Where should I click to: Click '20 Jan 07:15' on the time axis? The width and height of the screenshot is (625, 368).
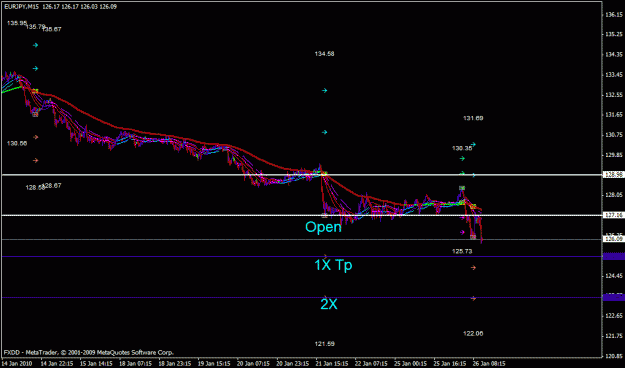pos(253,364)
